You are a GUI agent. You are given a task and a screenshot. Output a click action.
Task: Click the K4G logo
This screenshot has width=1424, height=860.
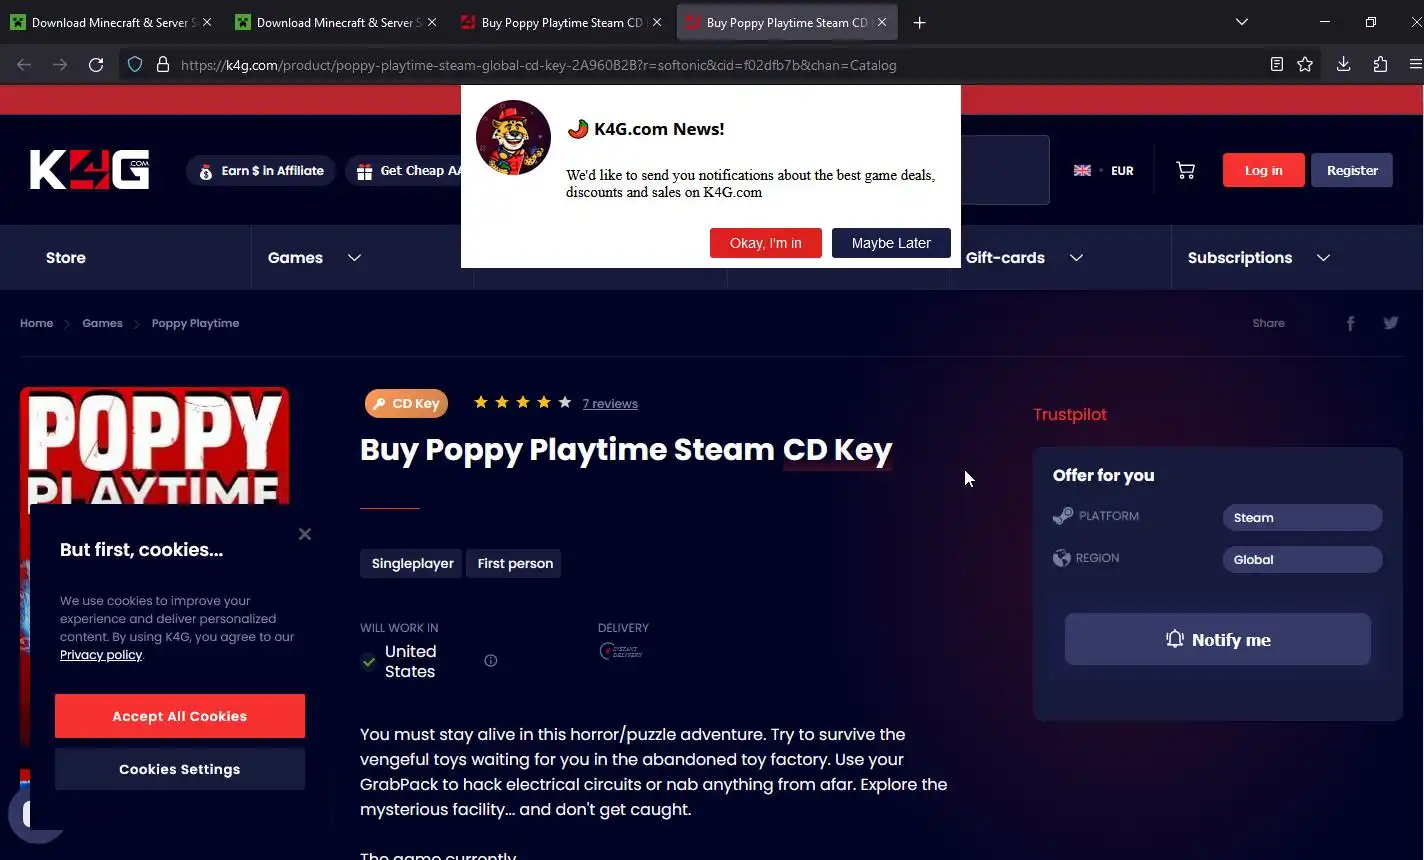[90, 170]
